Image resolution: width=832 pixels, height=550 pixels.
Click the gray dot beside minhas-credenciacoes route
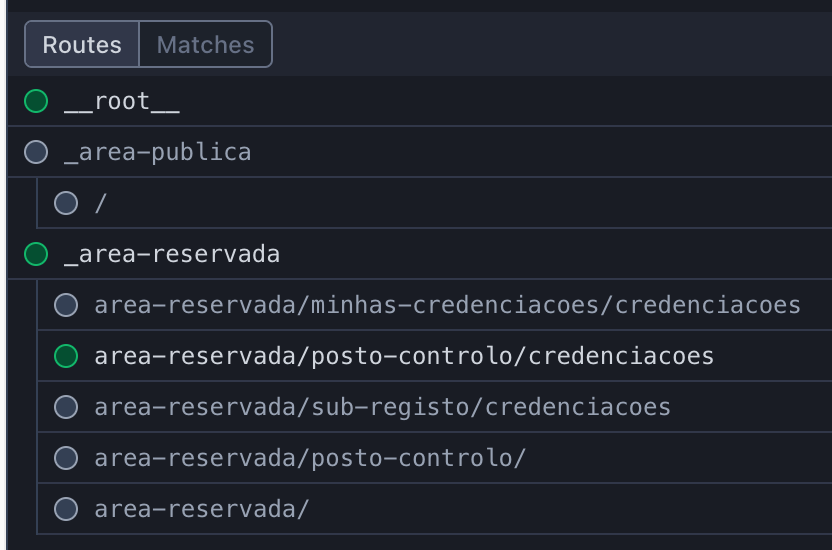[66, 305]
